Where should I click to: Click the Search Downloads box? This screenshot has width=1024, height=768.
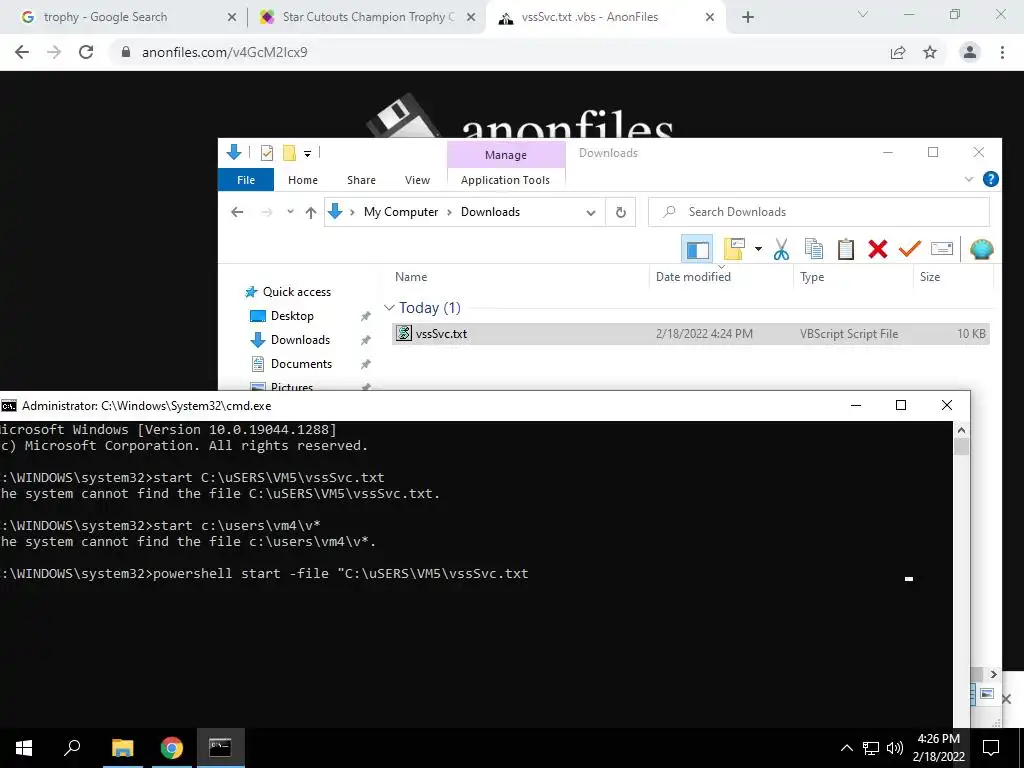pos(819,212)
